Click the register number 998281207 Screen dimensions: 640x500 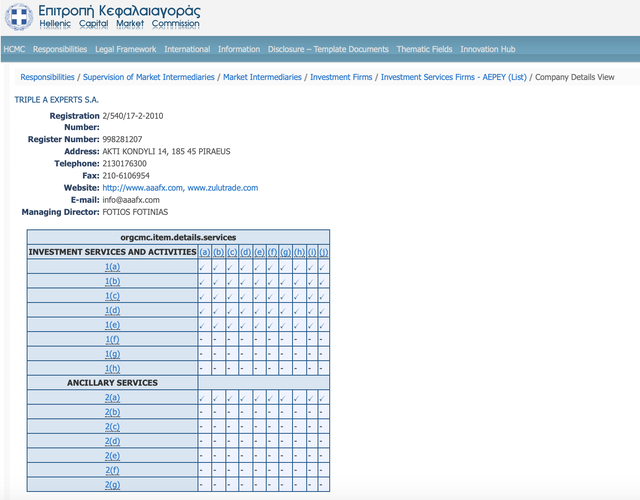click(x=122, y=139)
